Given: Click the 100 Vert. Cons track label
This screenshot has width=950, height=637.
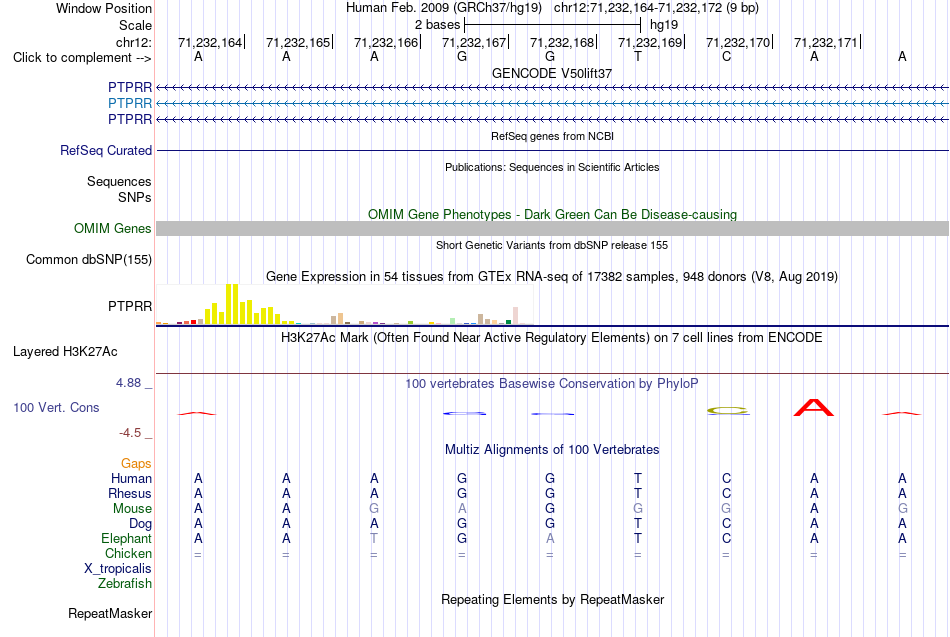Looking at the screenshot, I should tap(56, 407).
